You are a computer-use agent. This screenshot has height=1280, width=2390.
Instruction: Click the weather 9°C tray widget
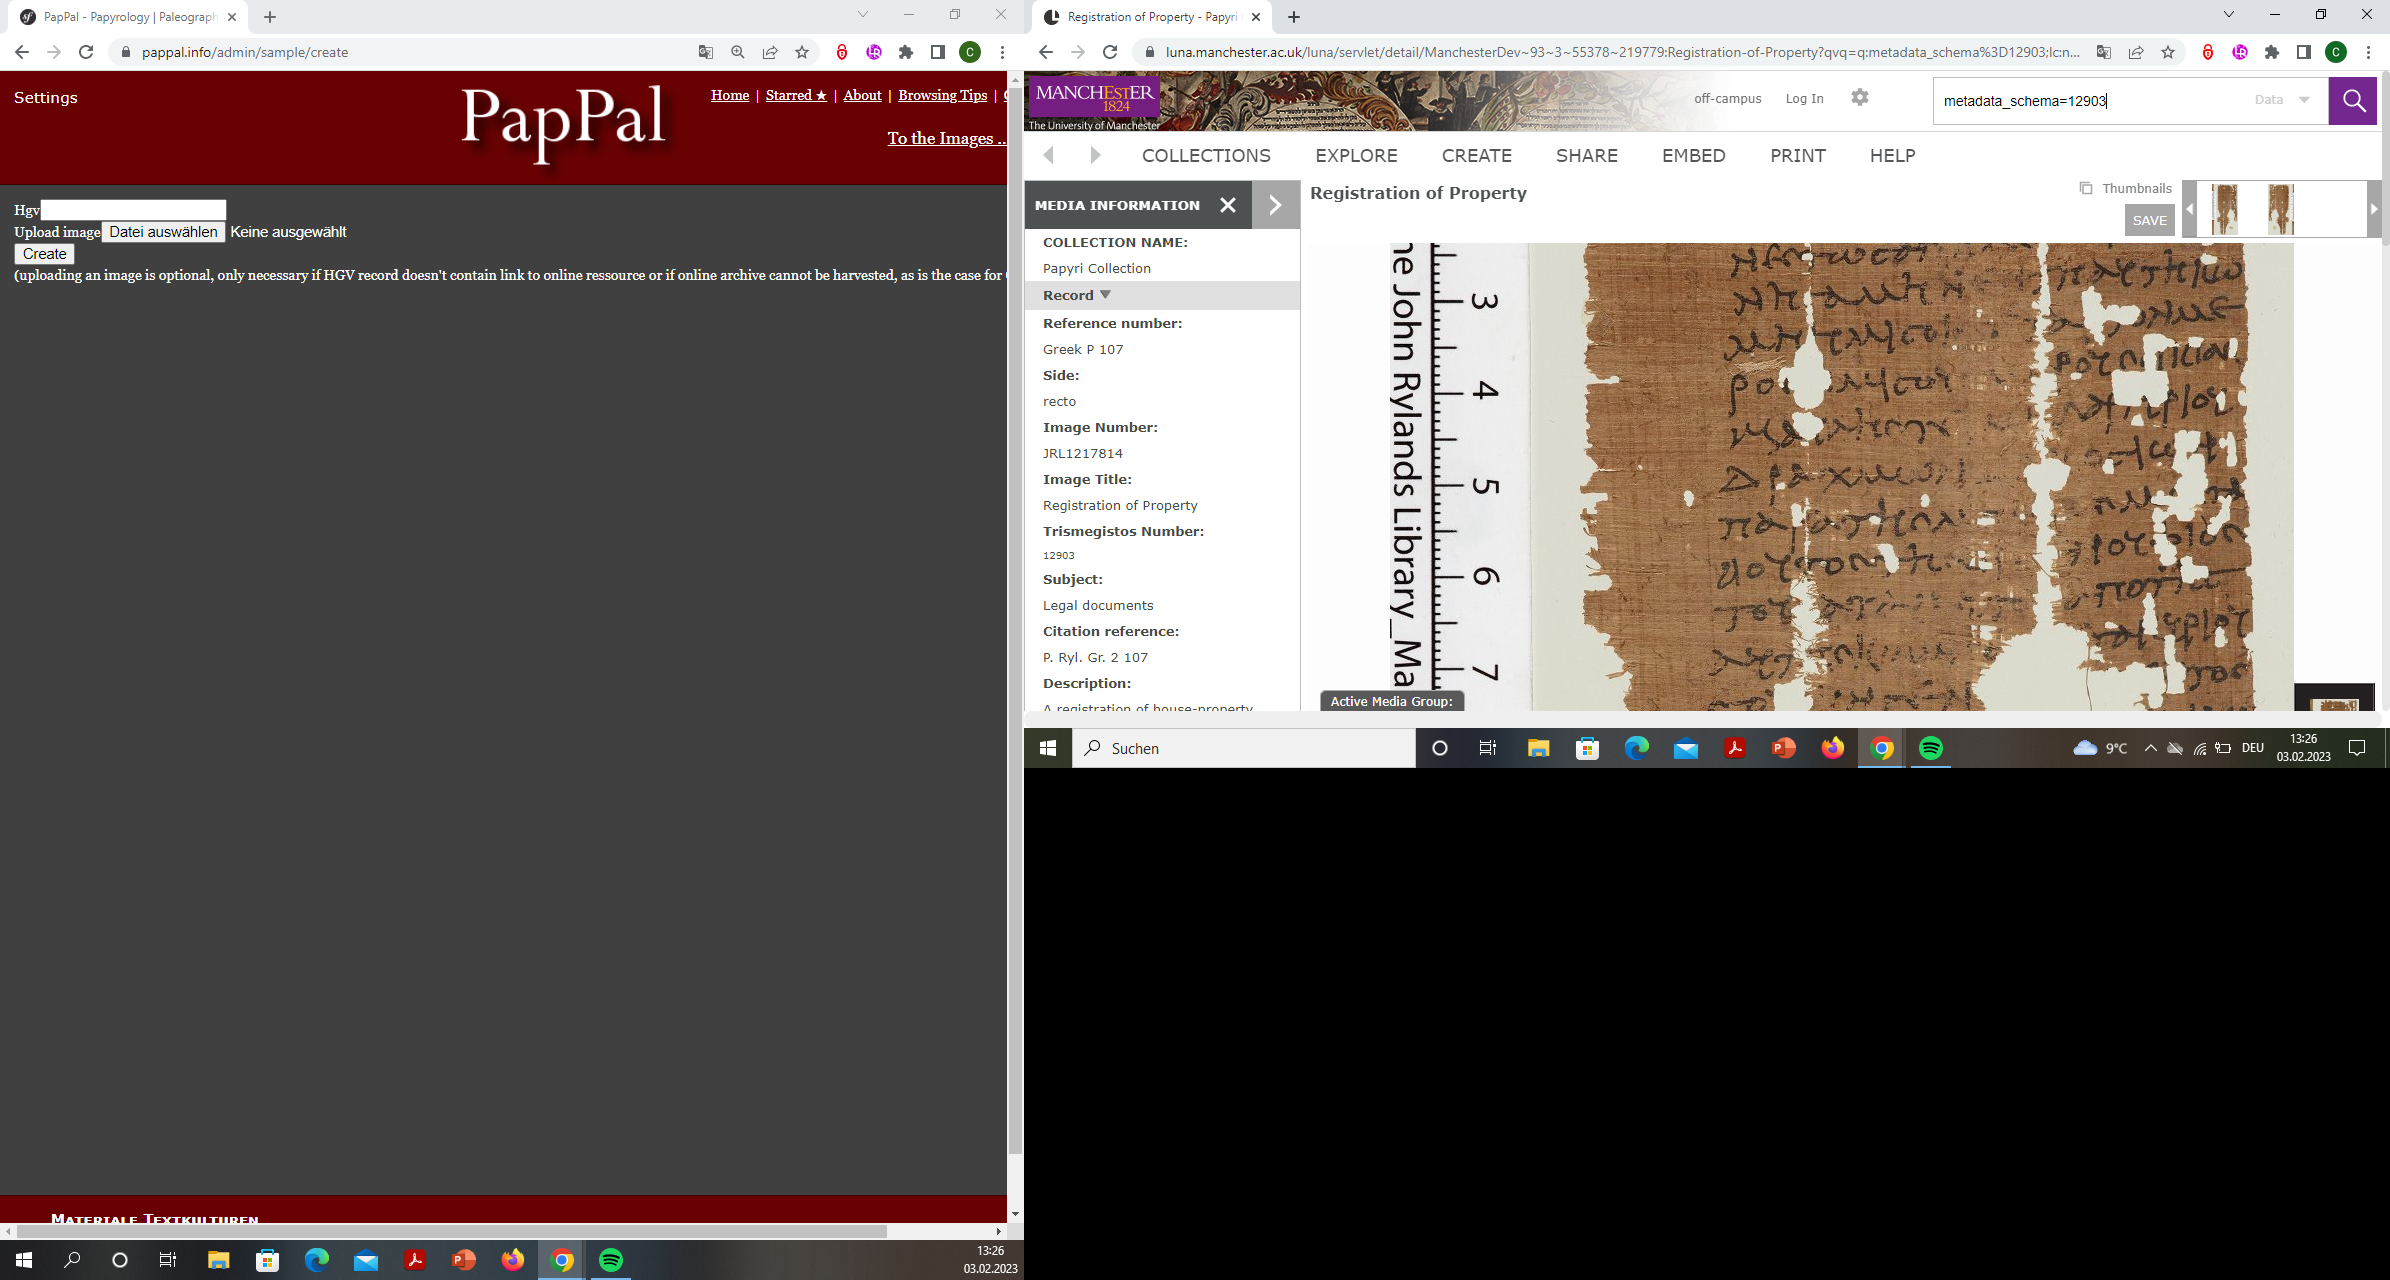[2100, 748]
